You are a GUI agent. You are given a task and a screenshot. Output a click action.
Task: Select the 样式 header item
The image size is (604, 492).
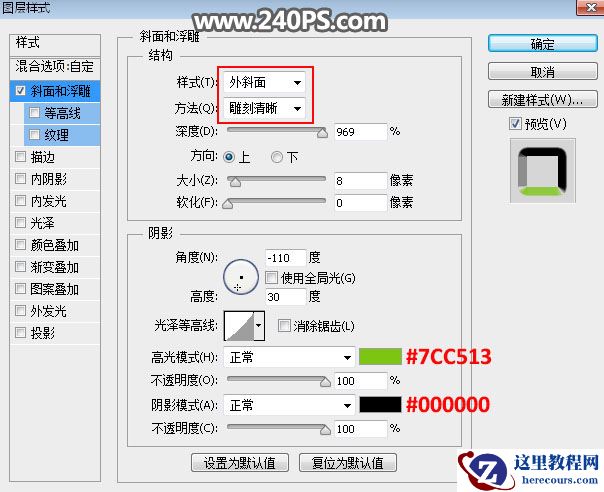coord(55,43)
